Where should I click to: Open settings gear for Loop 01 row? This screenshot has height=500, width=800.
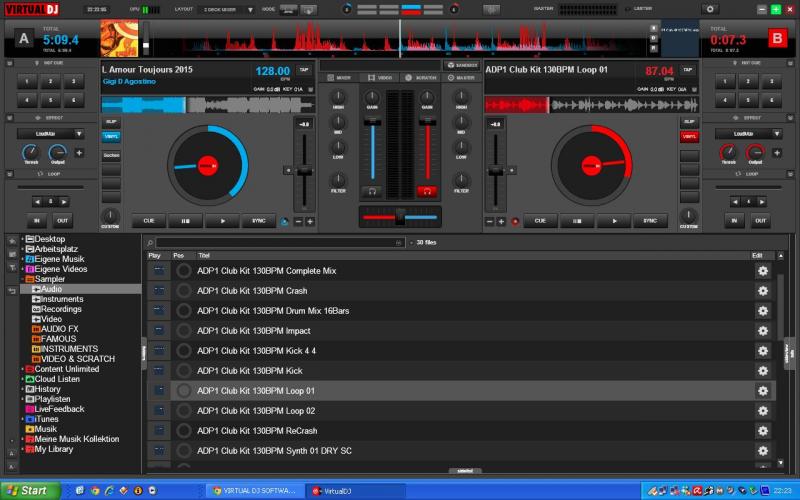[x=763, y=391]
